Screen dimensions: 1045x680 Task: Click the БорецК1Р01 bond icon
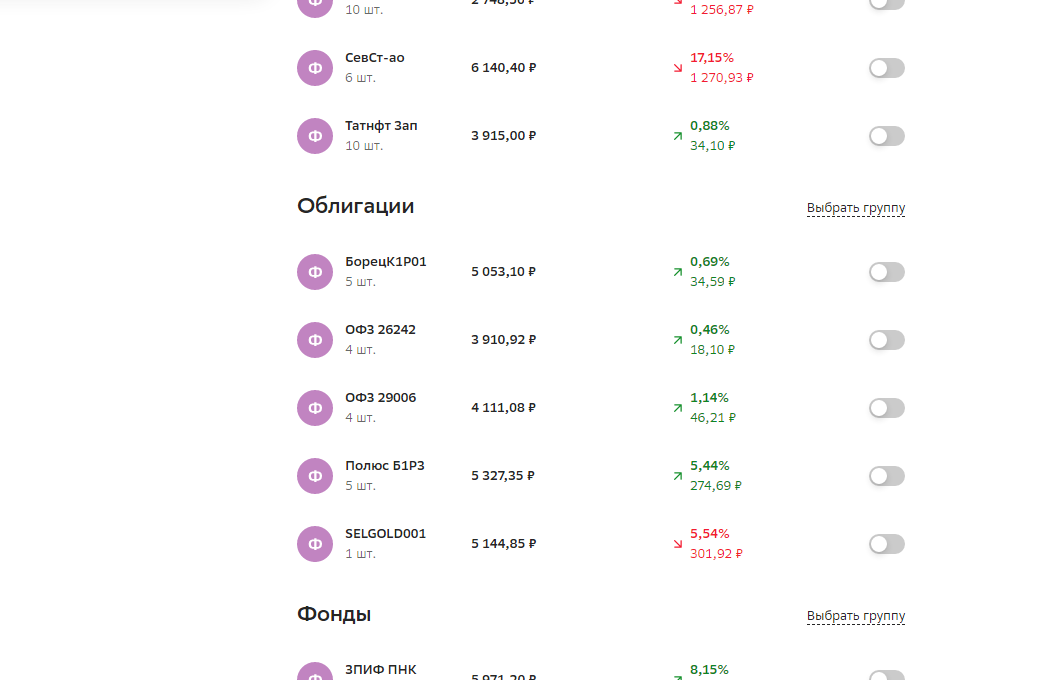tap(315, 272)
